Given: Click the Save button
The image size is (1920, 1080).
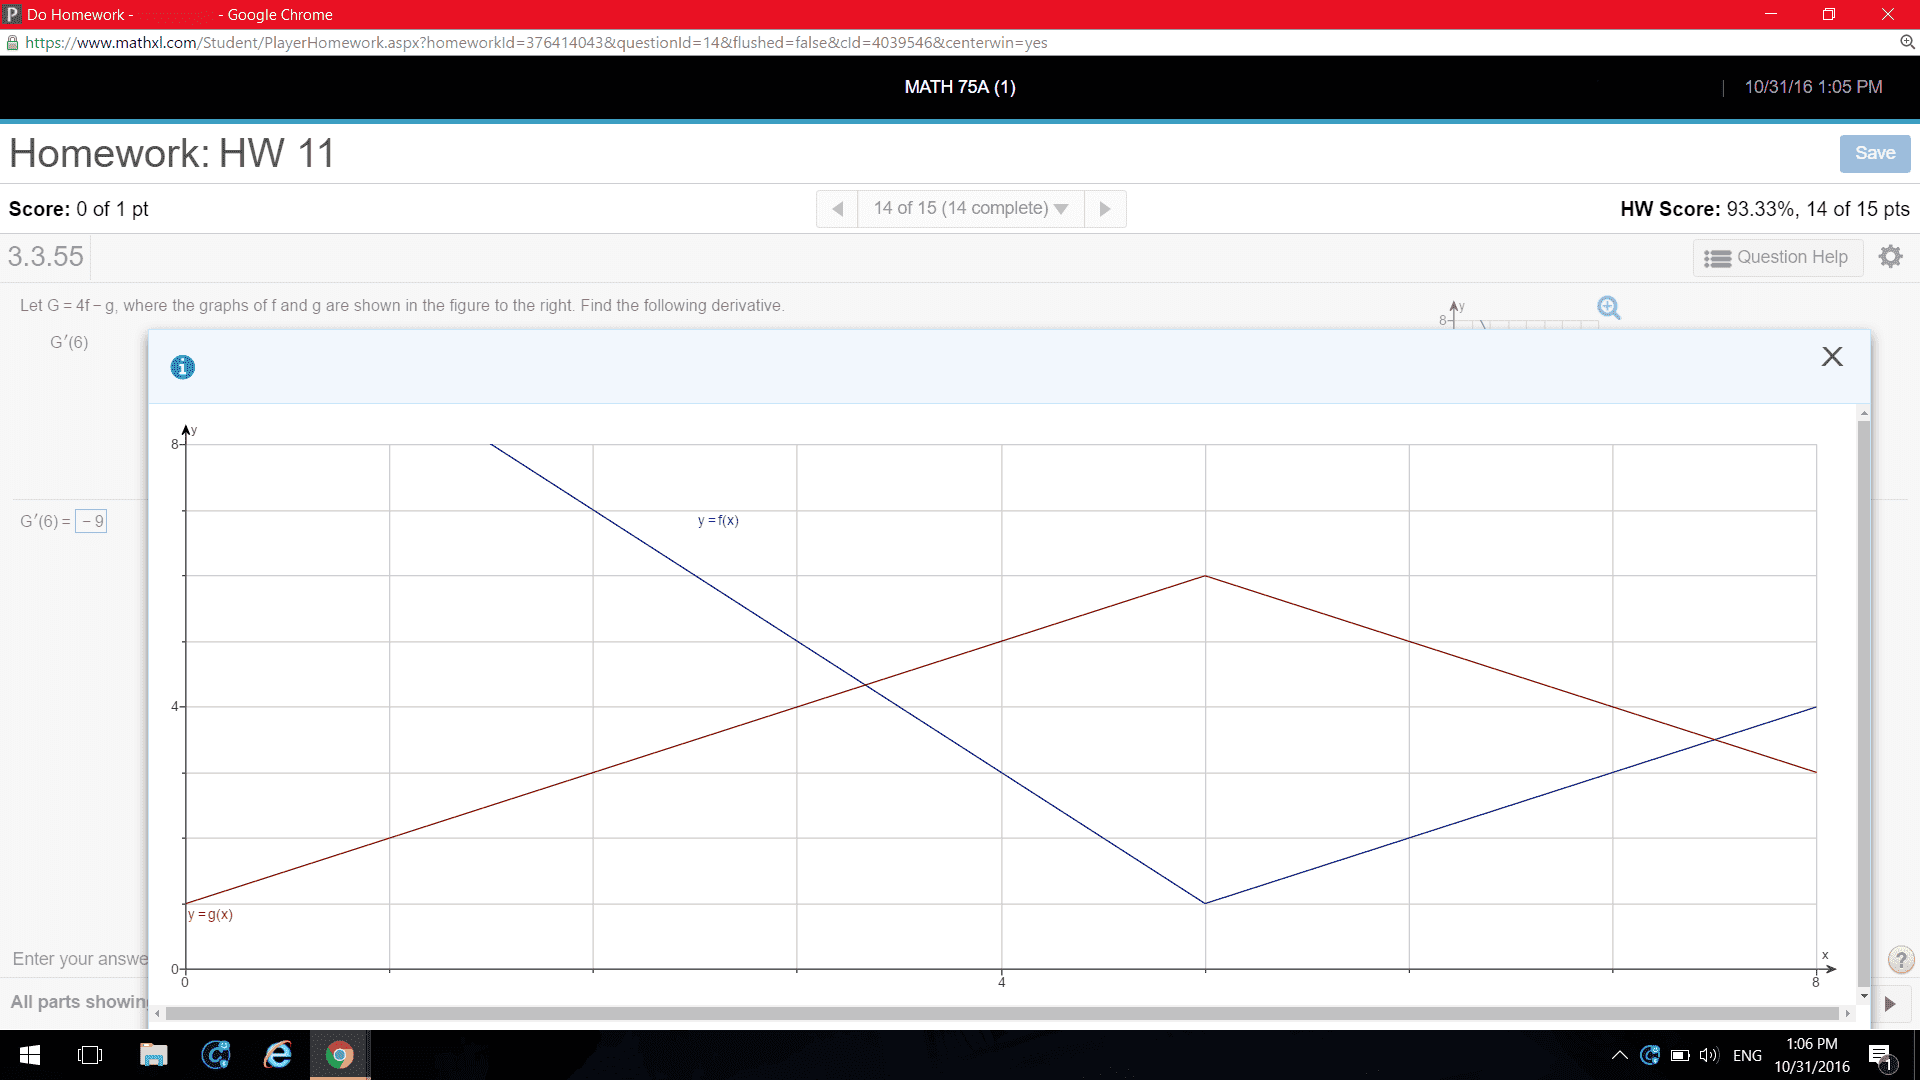Looking at the screenshot, I should [1874, 153].
